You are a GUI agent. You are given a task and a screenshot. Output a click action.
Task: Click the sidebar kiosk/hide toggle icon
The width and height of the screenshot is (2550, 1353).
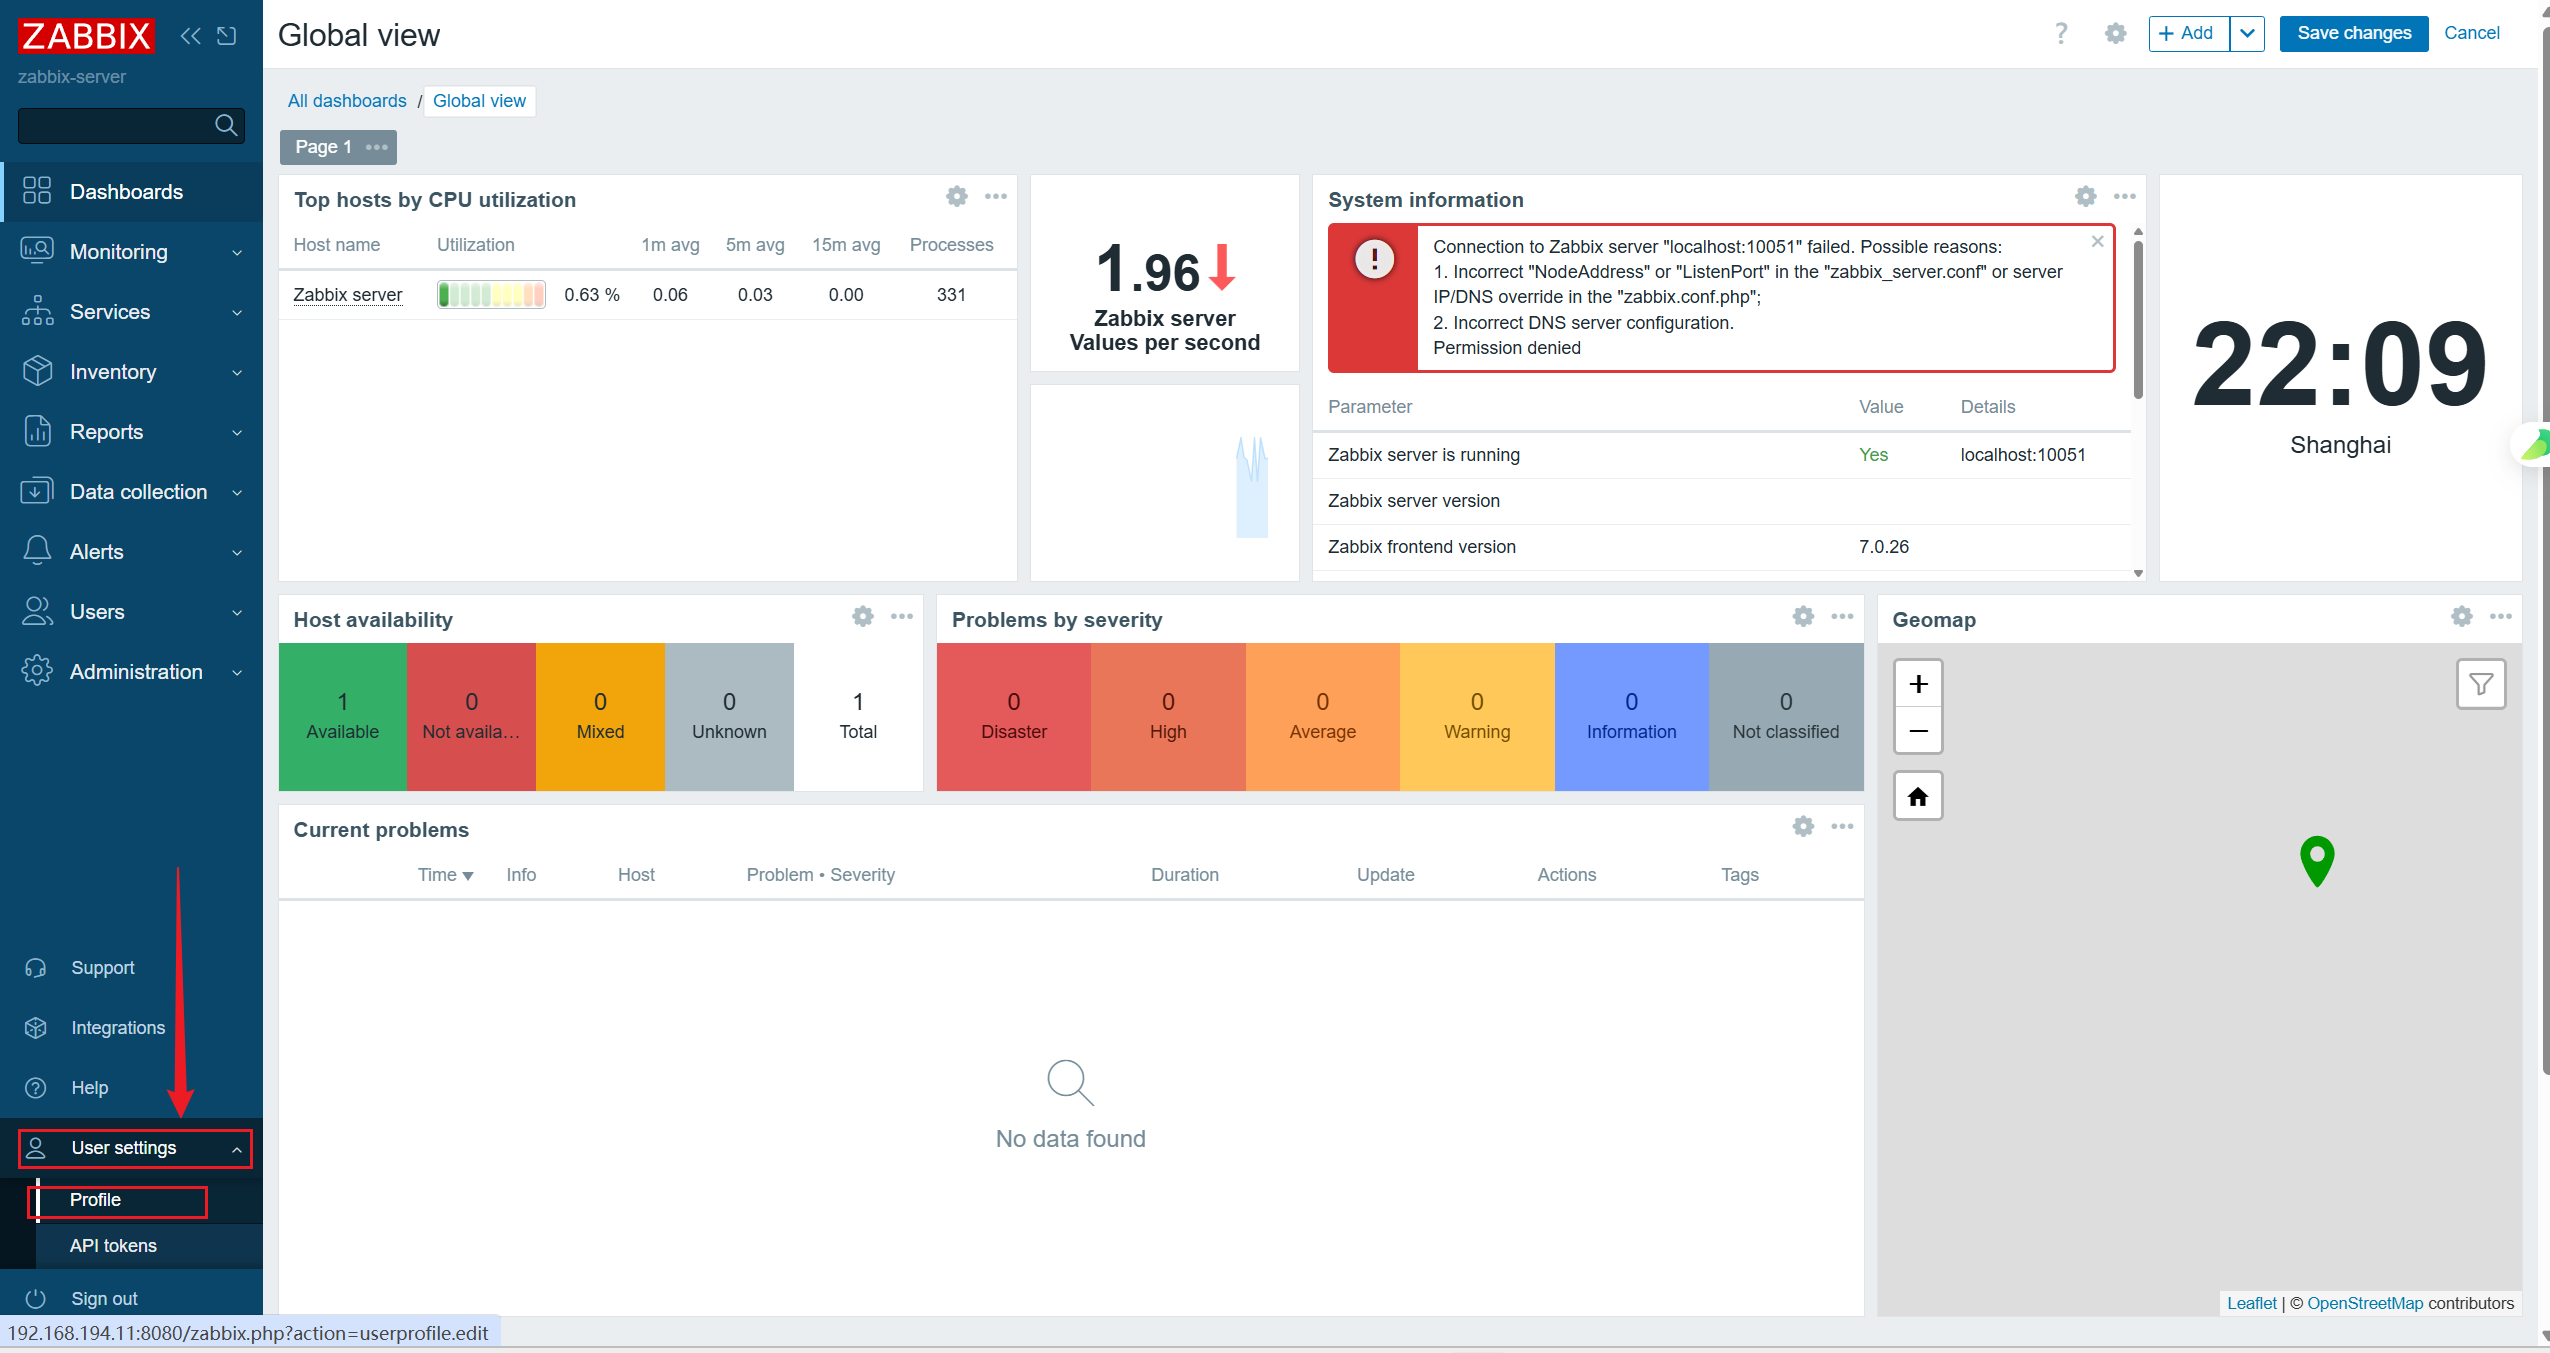click(227, 36)
